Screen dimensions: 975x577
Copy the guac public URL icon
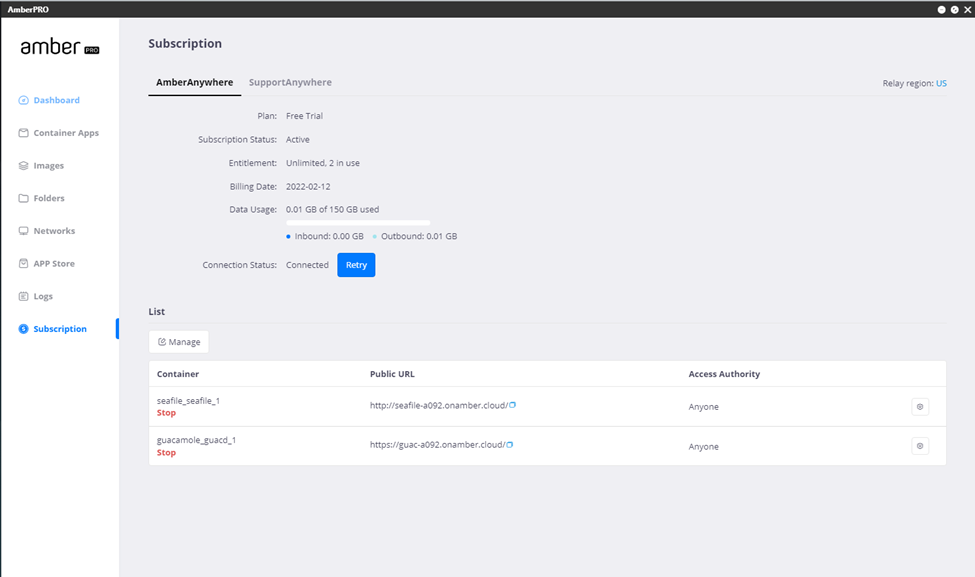tap(510, 445)
